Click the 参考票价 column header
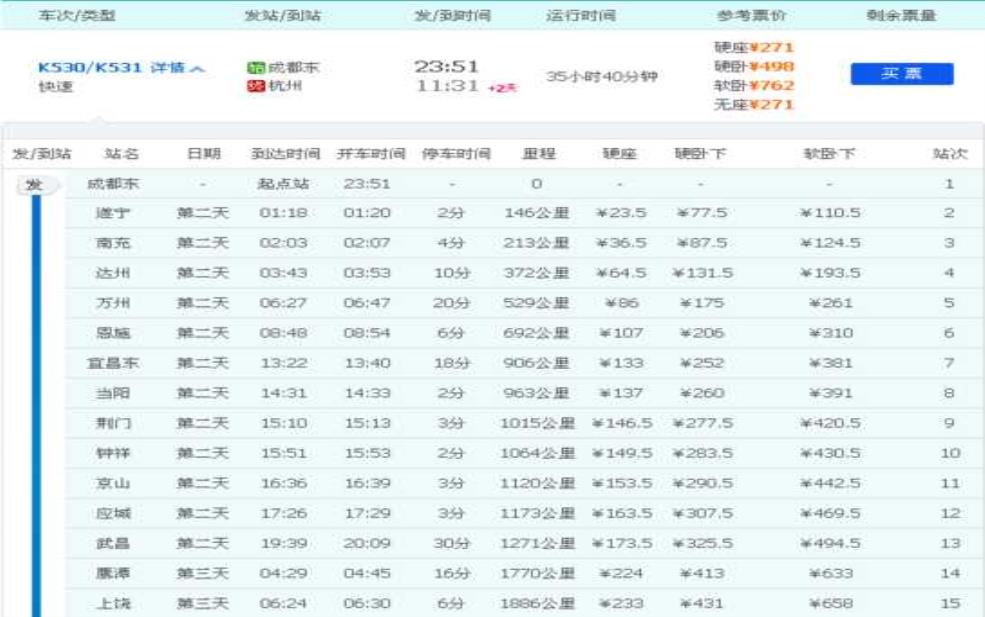 (751, 16)
